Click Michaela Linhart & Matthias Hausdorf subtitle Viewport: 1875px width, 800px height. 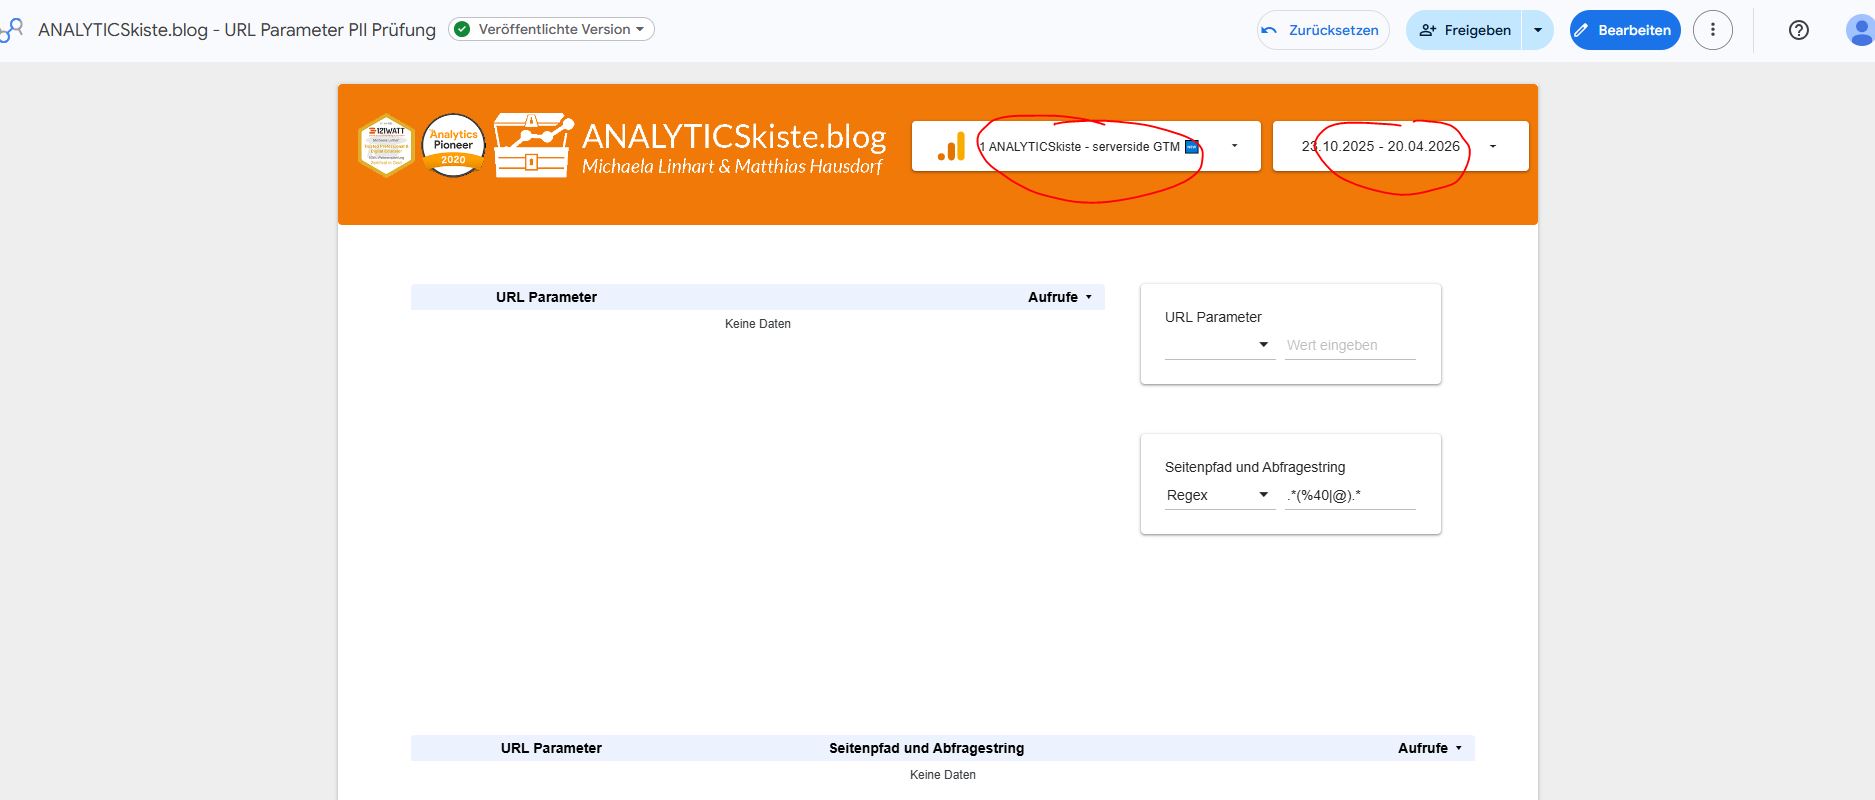732,167
